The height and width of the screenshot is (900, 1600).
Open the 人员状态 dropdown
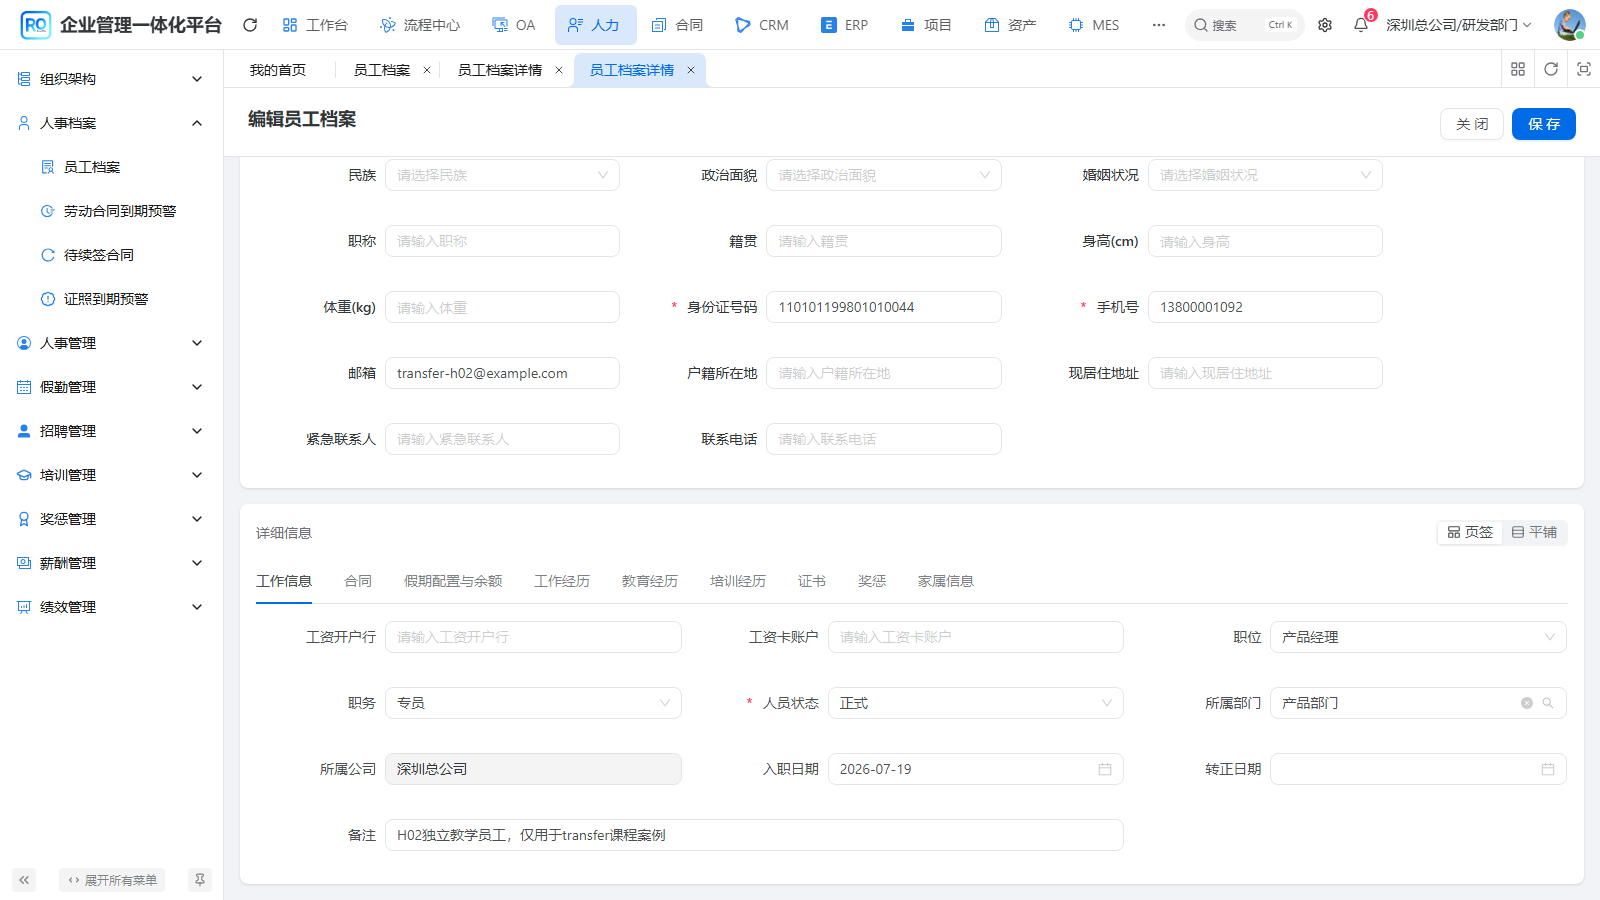coord(976,703)
